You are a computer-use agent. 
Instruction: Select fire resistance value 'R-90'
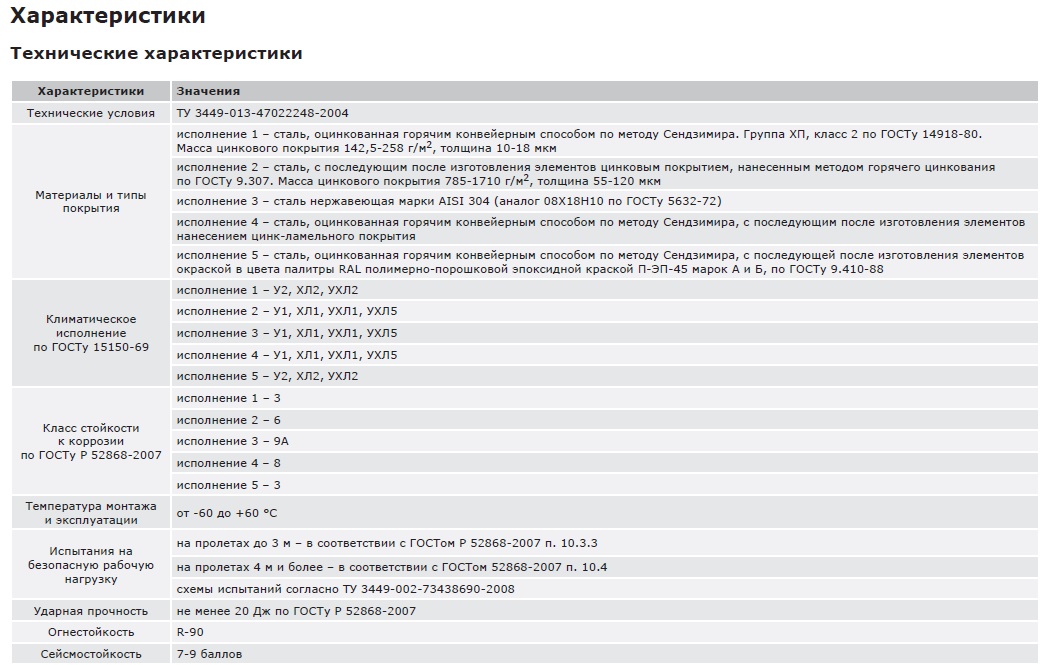pos(190,632)
